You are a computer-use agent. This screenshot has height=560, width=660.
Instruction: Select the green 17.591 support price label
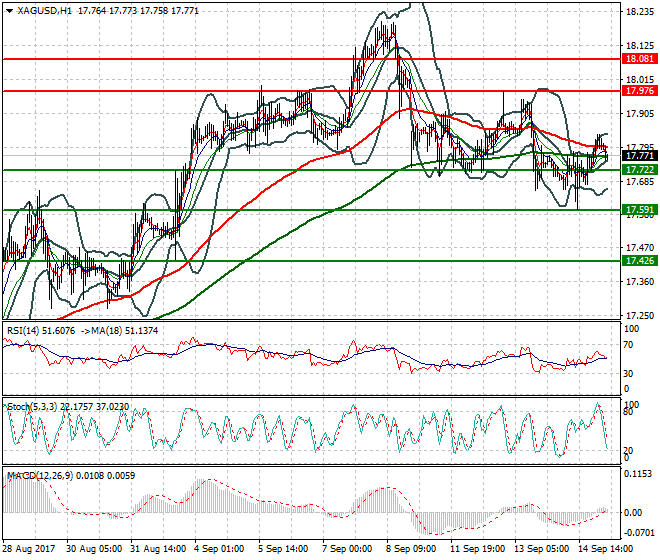click(x=640, y=210)
